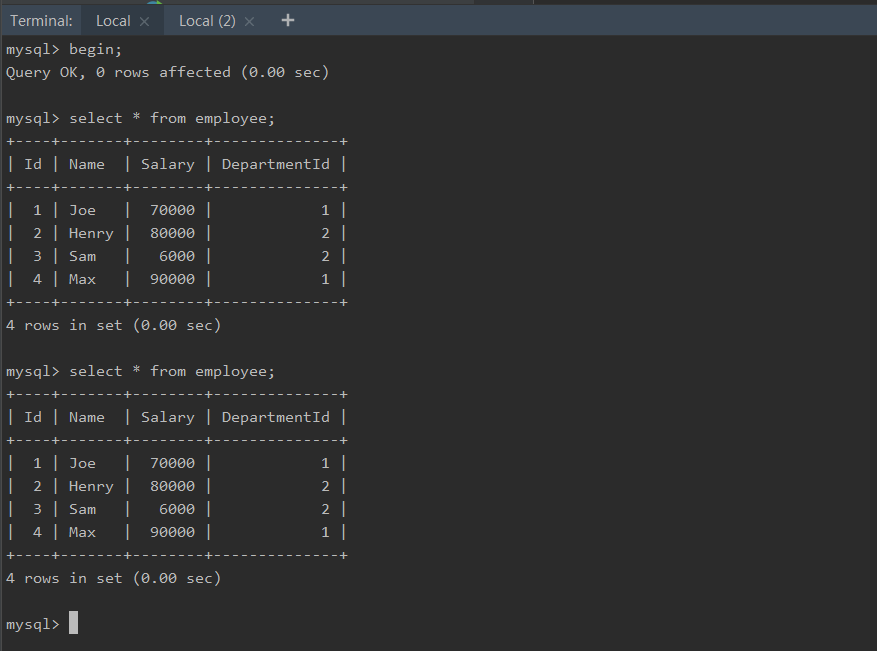Click 'Sam' in the lower result table

[82, 509]
